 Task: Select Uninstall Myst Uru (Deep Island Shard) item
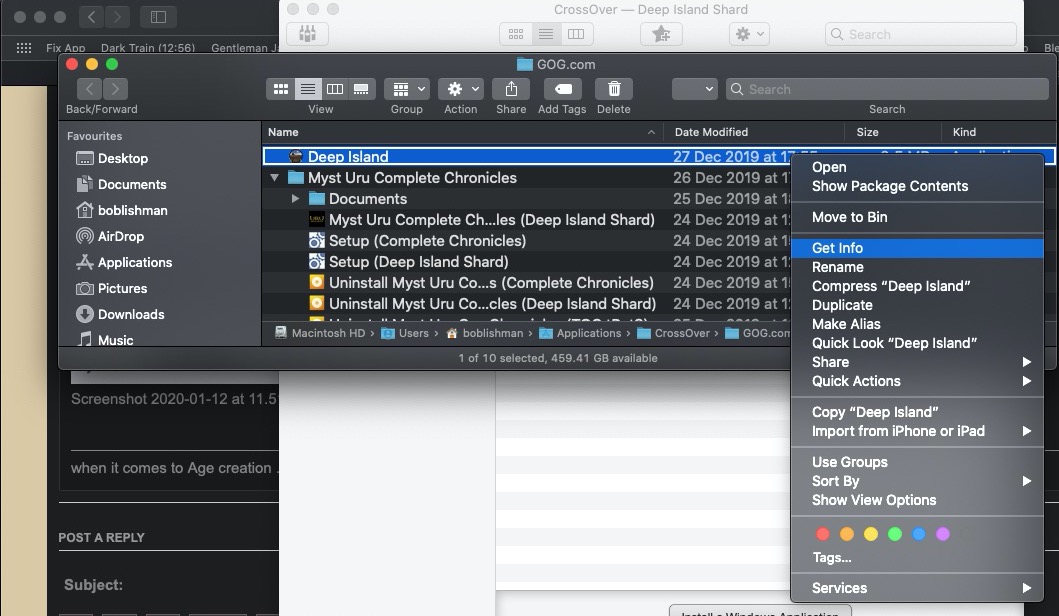pyautogui.click(x=492, y=303)
